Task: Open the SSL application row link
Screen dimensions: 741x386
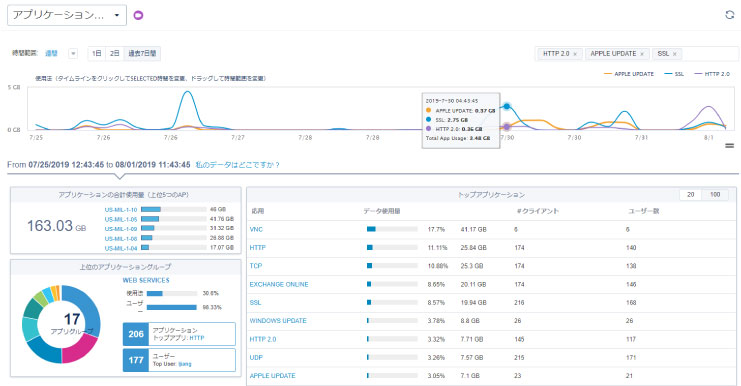Action: coord(255,302)
